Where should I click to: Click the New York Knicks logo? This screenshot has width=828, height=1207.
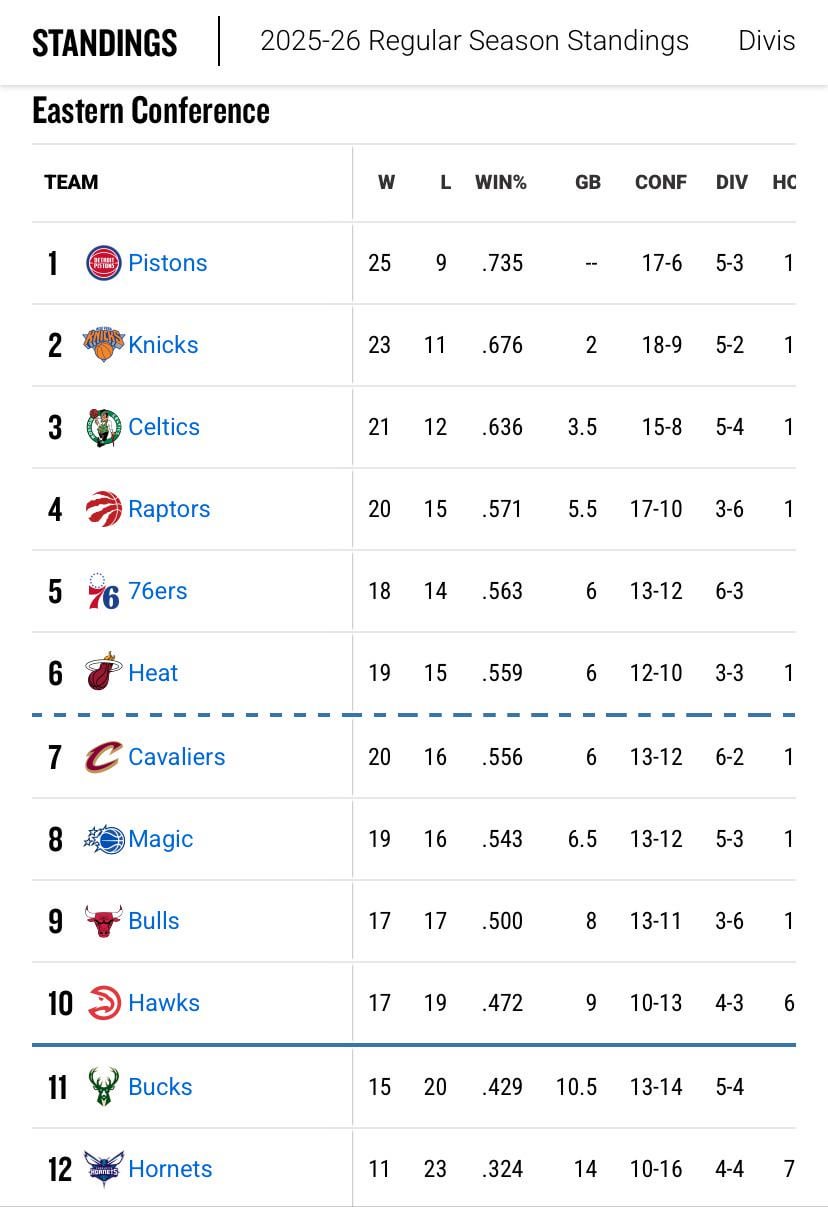point(103,345)
